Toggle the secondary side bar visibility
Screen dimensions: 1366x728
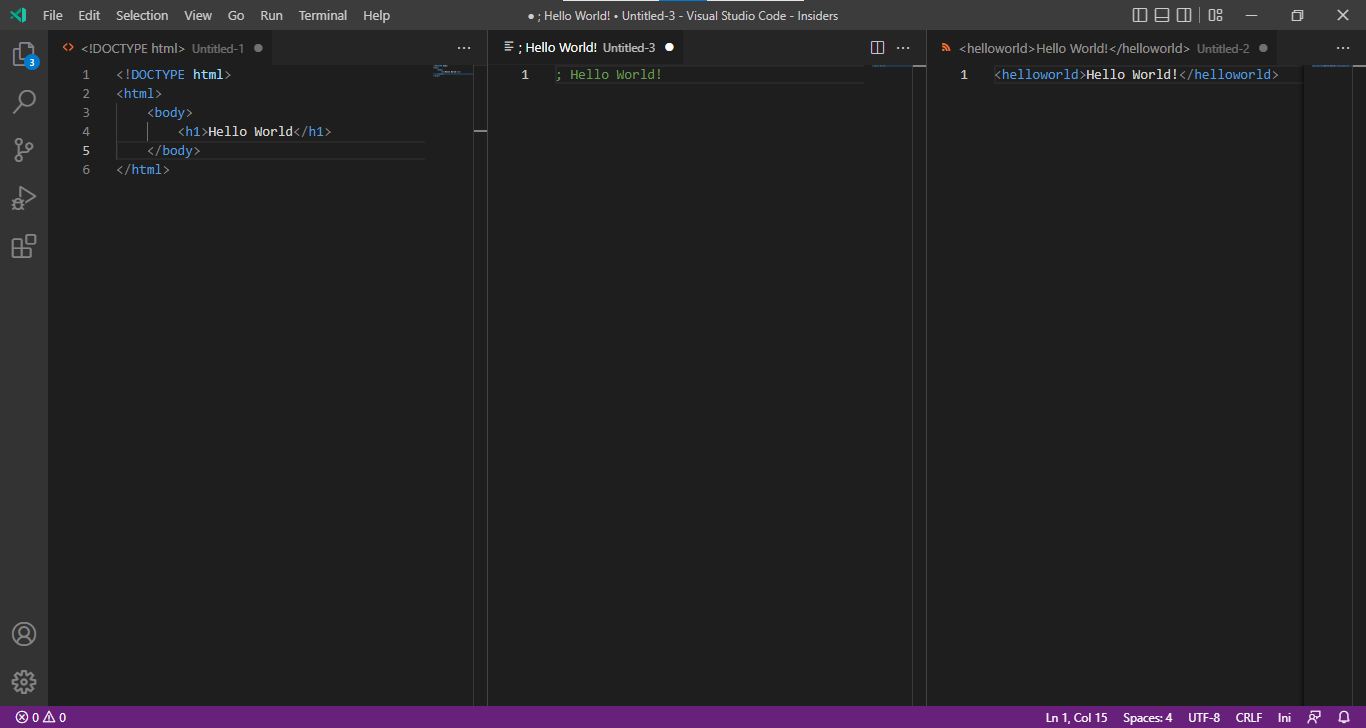point(1184,15)
